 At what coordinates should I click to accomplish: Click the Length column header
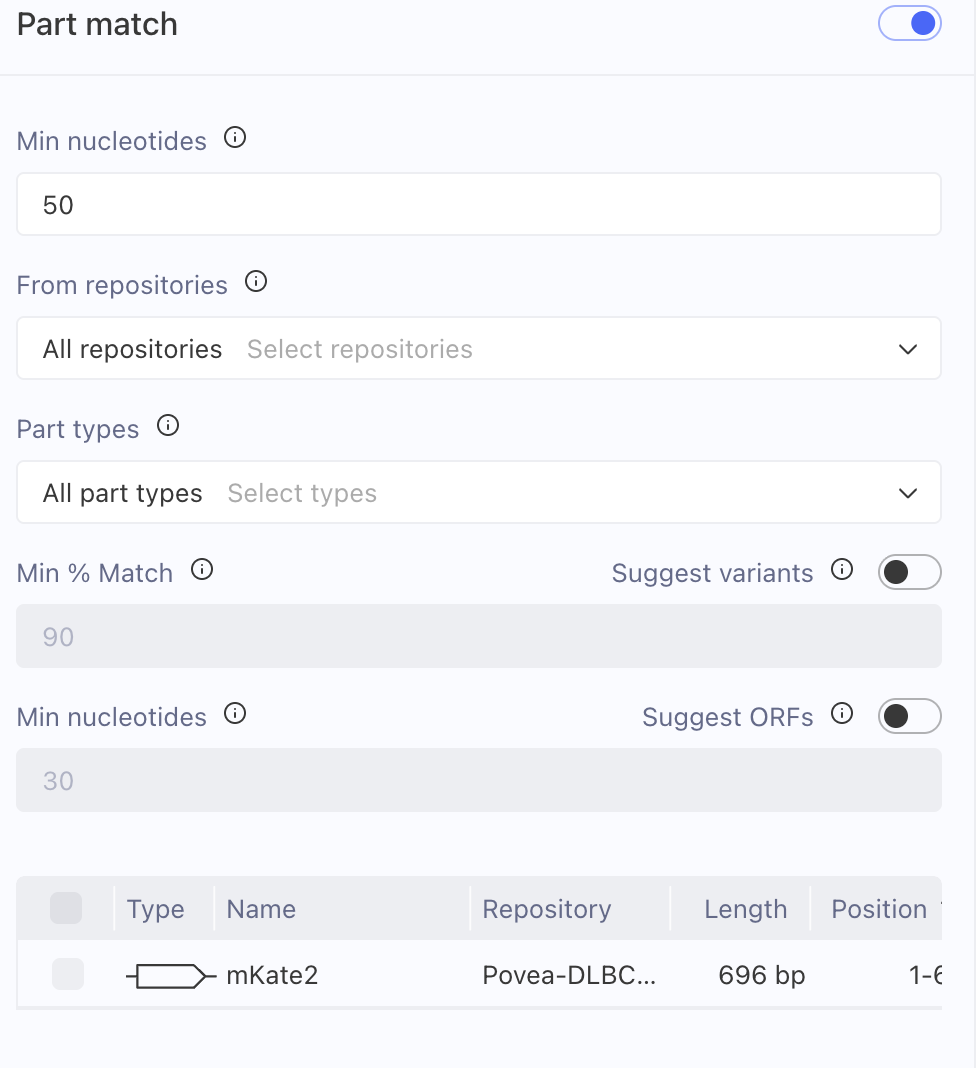coord(745,909)
